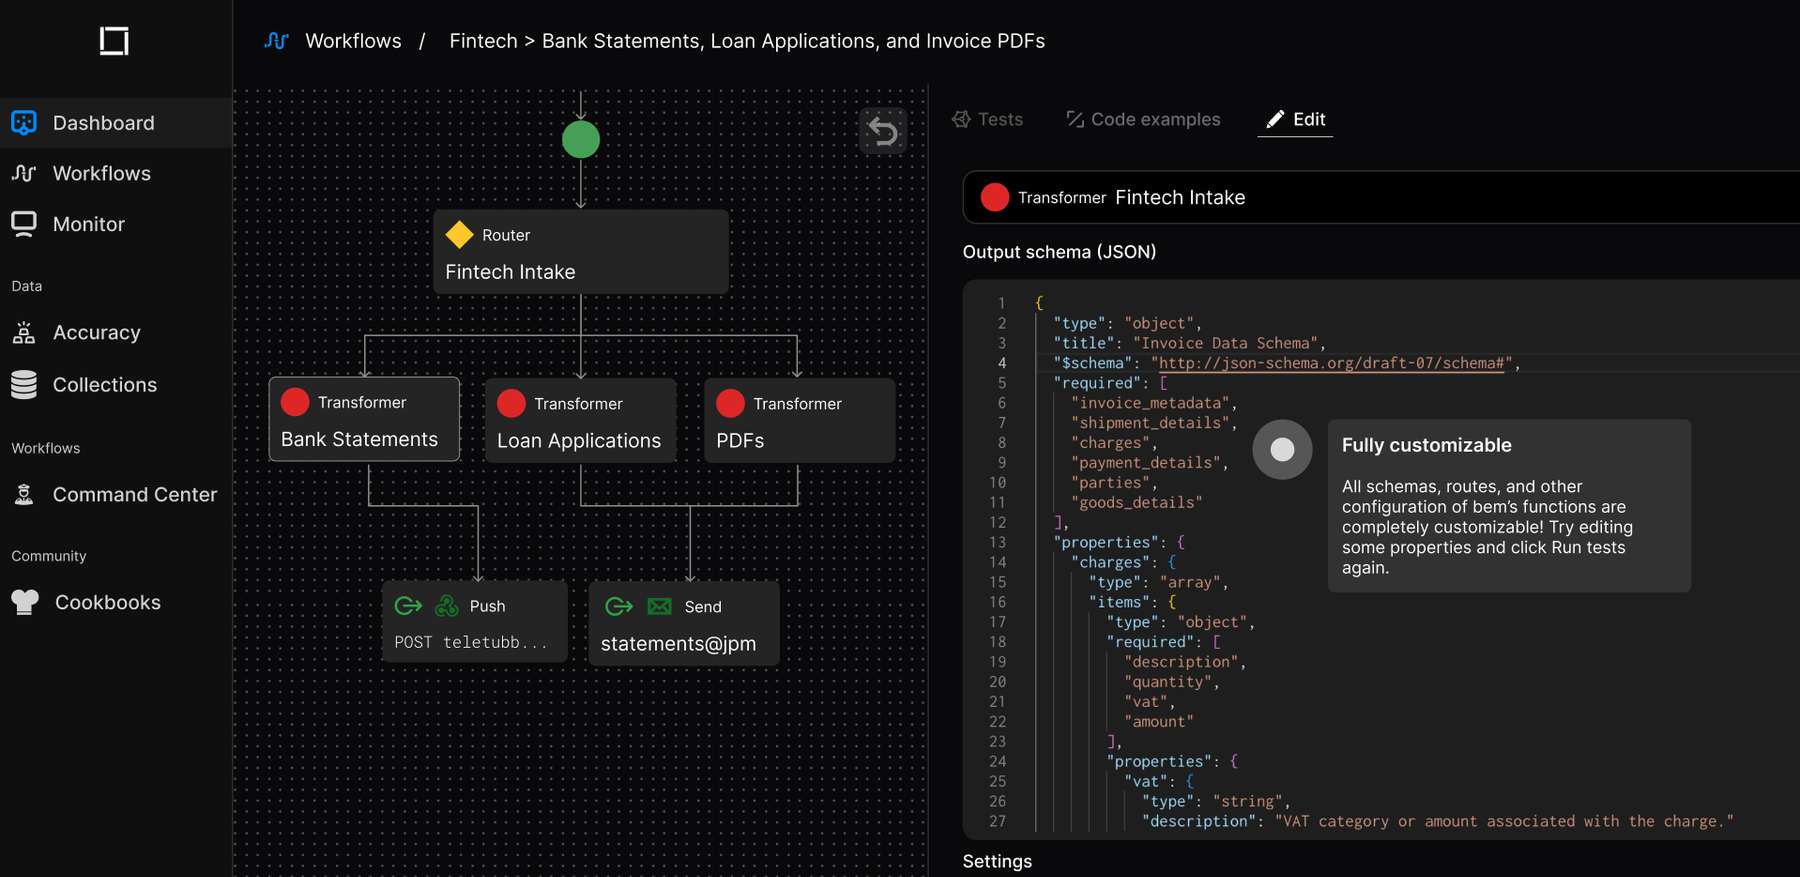Select the Push webhook action node
This screenshot has height=877, width=1800.
(475, 622)
